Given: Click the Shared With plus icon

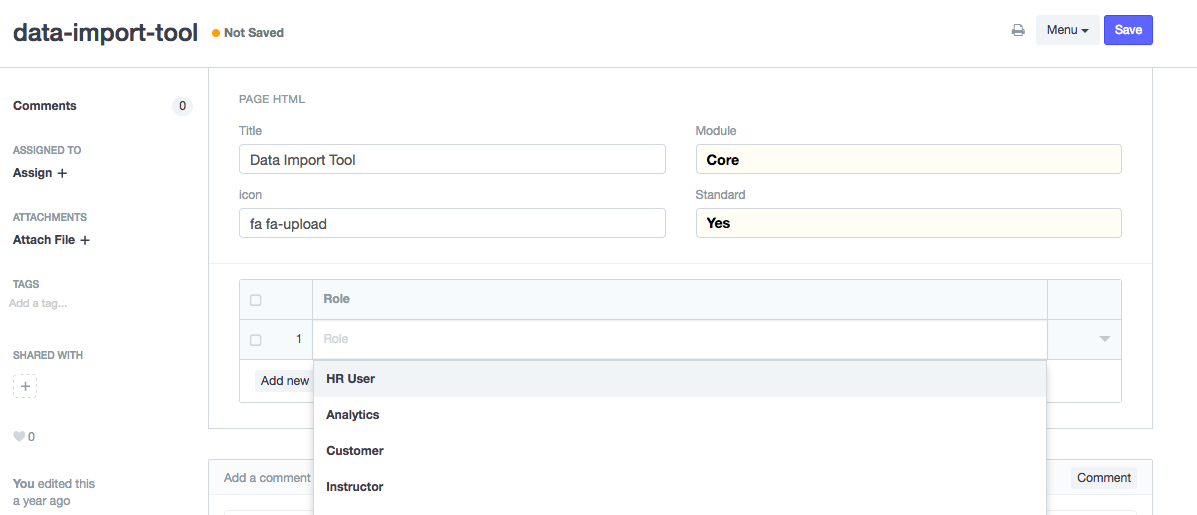Looking at the screenshot, I should coord(25,386).
